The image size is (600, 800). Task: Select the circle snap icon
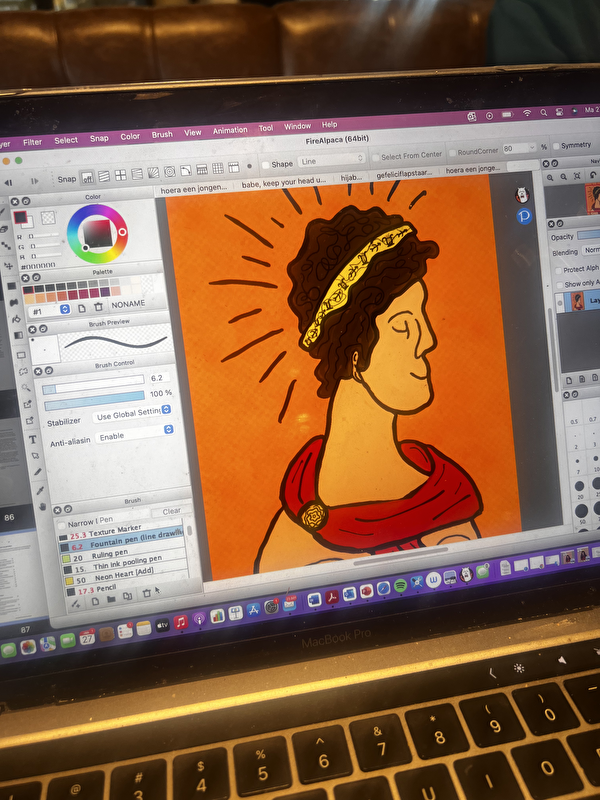point(169,171)
